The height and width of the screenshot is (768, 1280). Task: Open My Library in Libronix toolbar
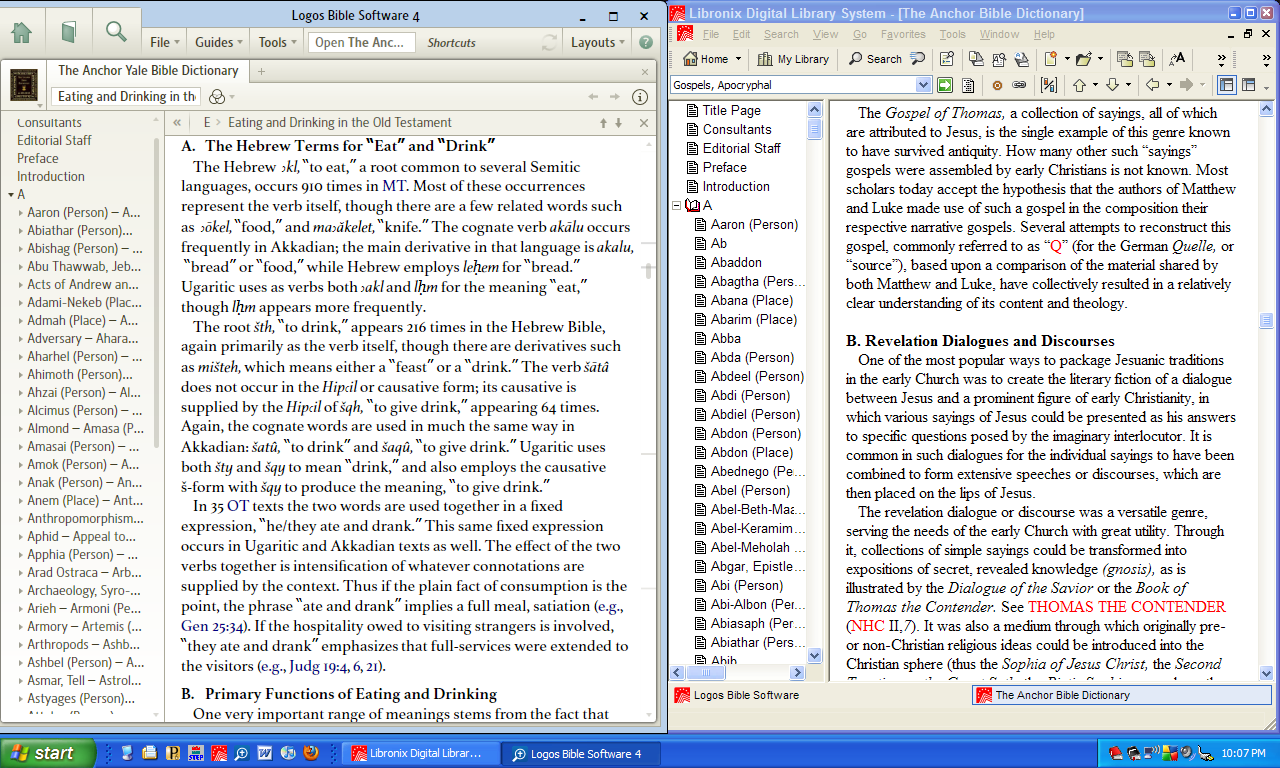pyautogui.click(x=793, y=59)
